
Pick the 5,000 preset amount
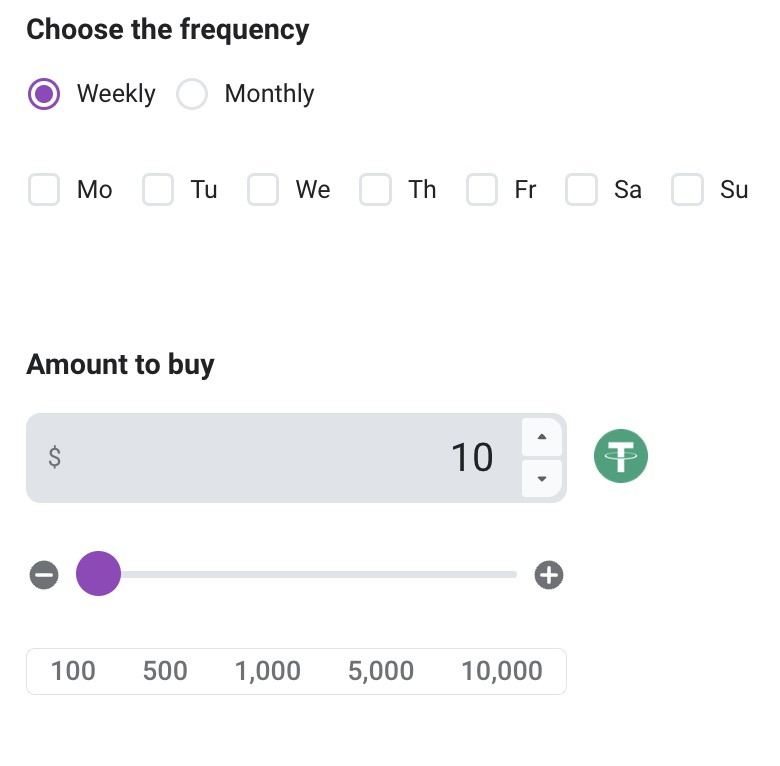coord(381,671)
